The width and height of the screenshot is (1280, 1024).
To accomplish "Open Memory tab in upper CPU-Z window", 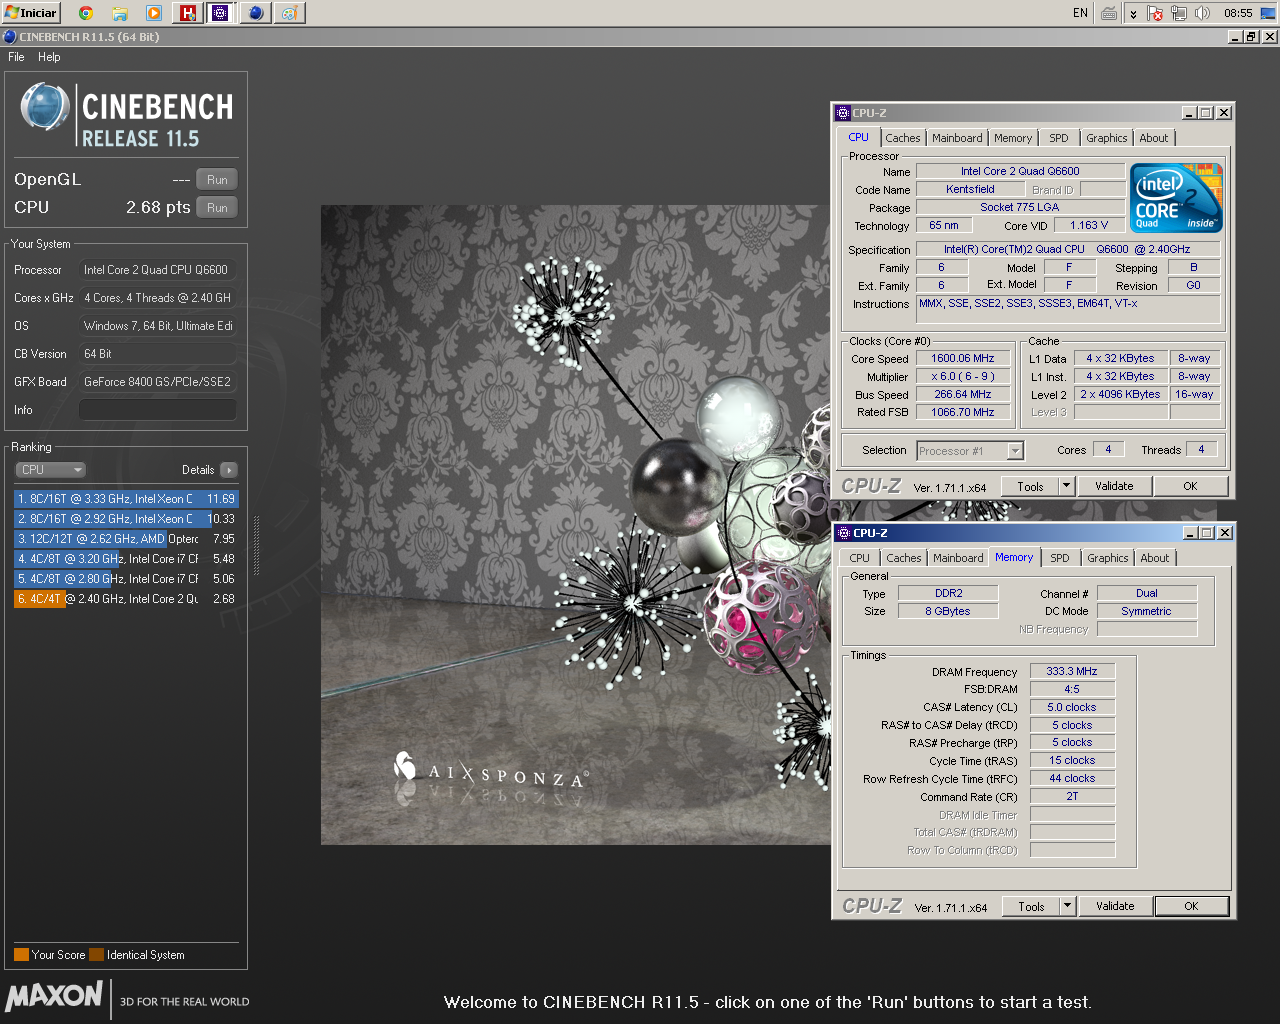I will 1013,138.
